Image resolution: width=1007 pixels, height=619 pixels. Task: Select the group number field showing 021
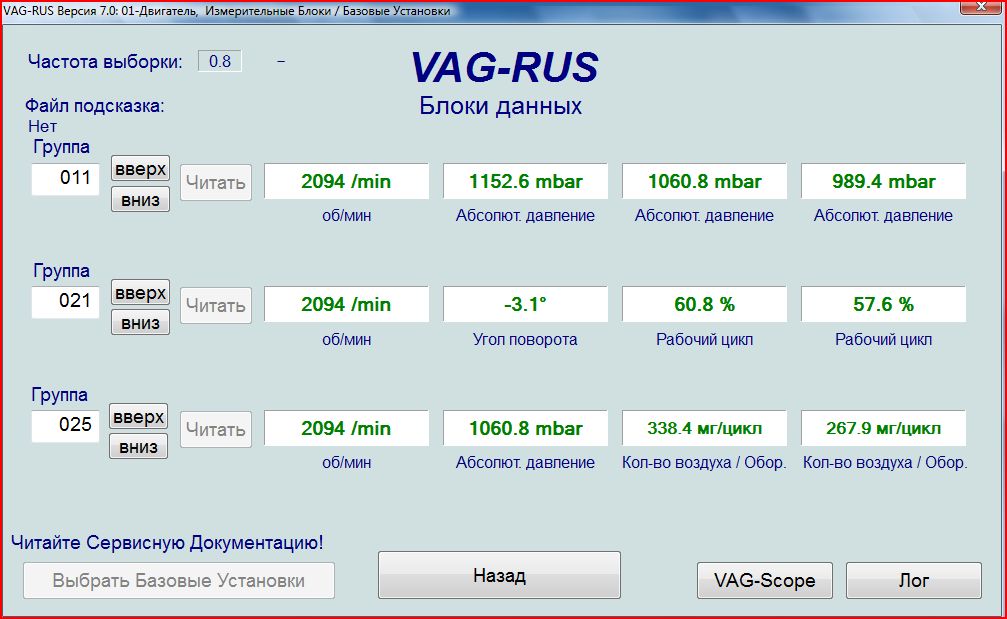[x=66, y=301]
